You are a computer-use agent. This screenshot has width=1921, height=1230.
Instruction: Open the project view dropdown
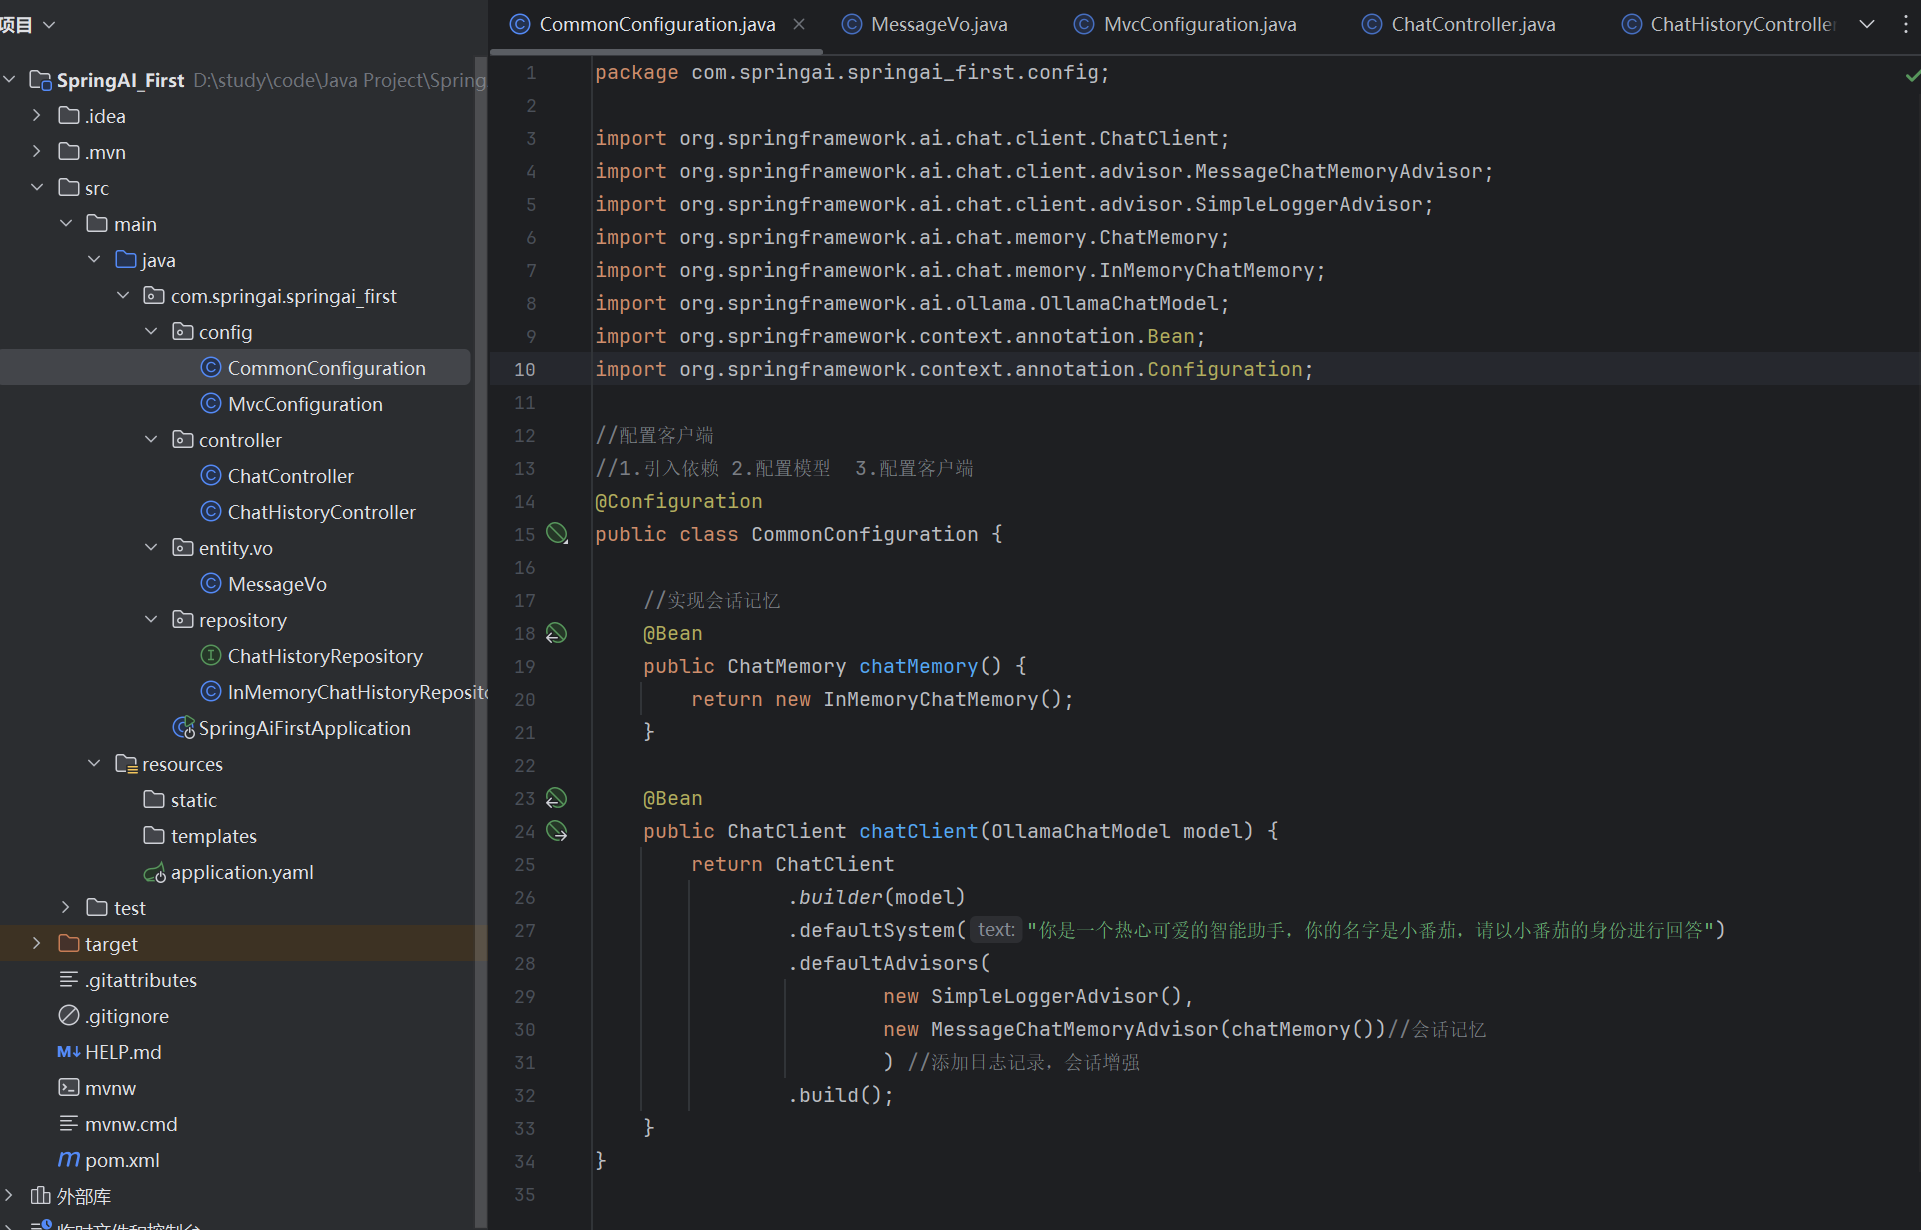tap(49, 24)
